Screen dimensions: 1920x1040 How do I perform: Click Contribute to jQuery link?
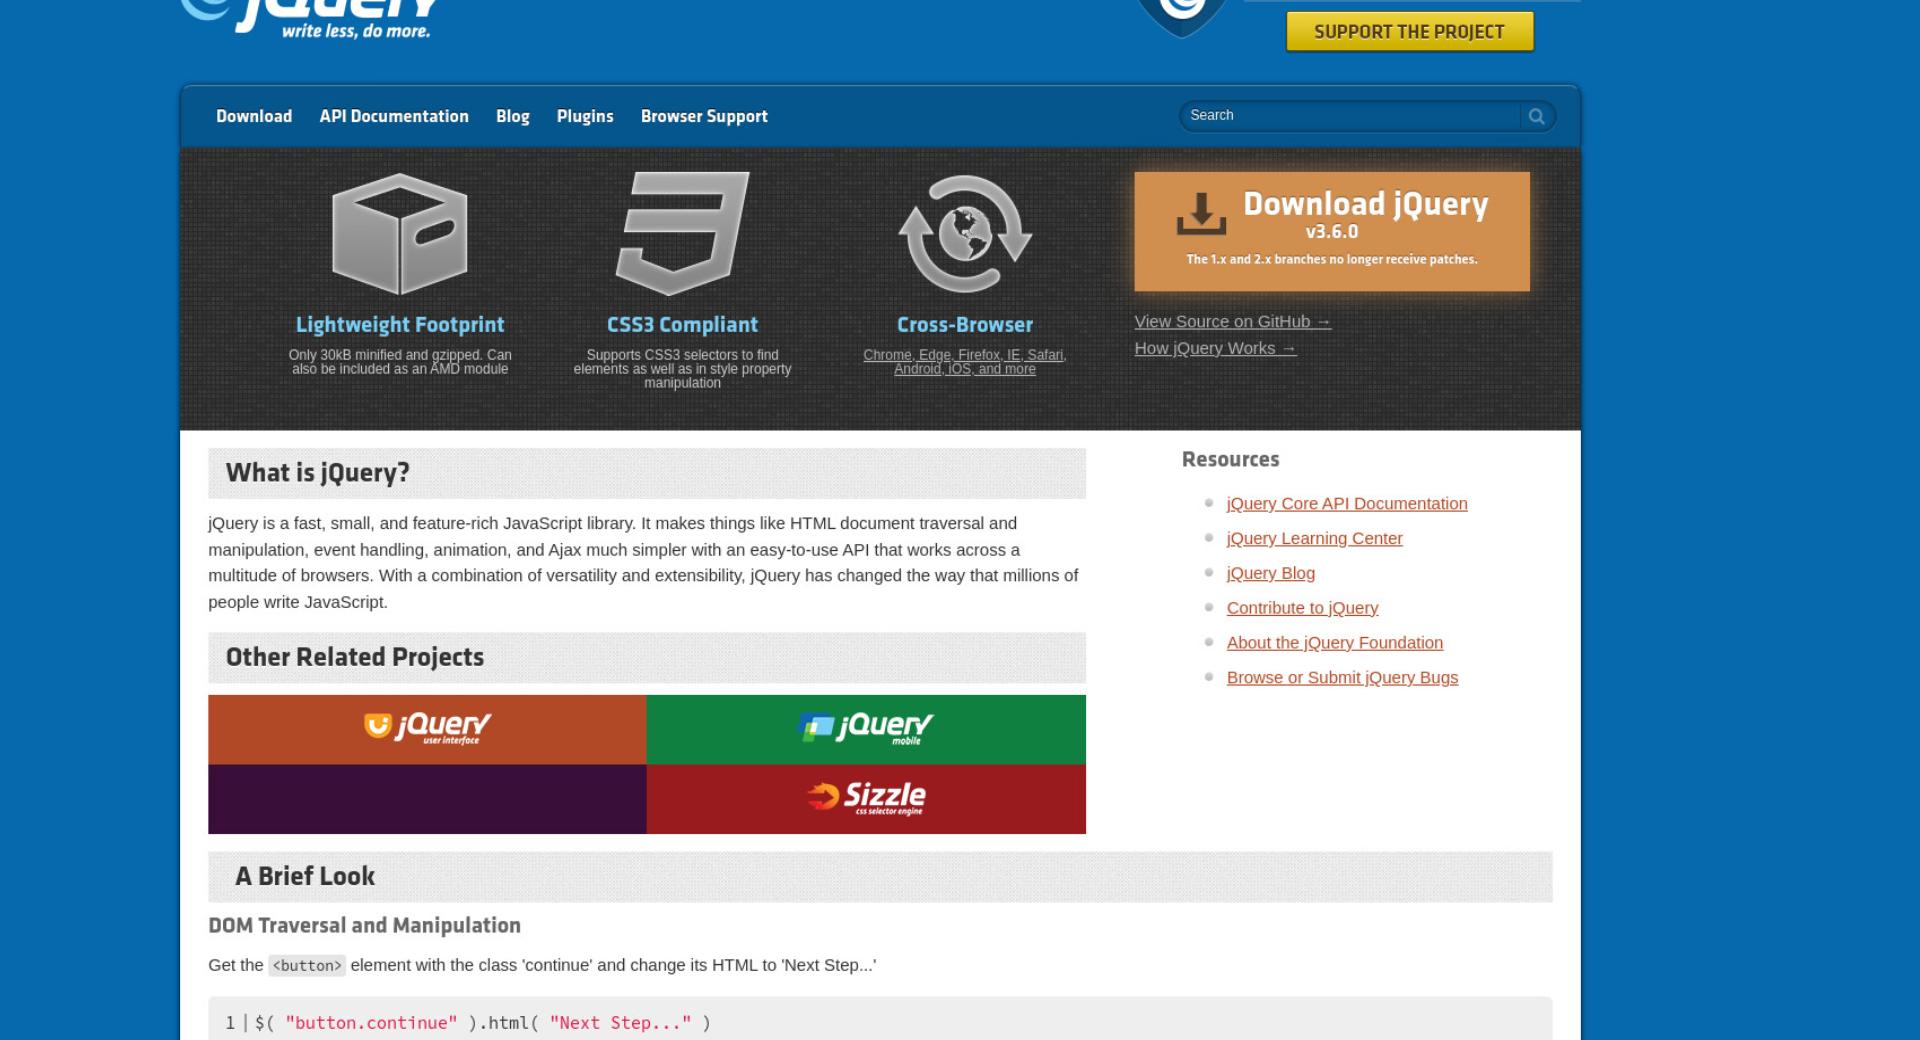pos(1302,608)
